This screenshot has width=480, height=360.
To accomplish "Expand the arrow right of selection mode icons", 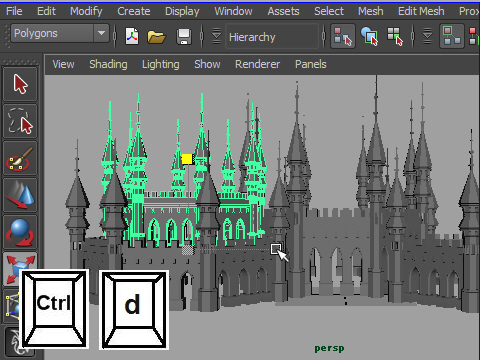I will pos(427,36).
